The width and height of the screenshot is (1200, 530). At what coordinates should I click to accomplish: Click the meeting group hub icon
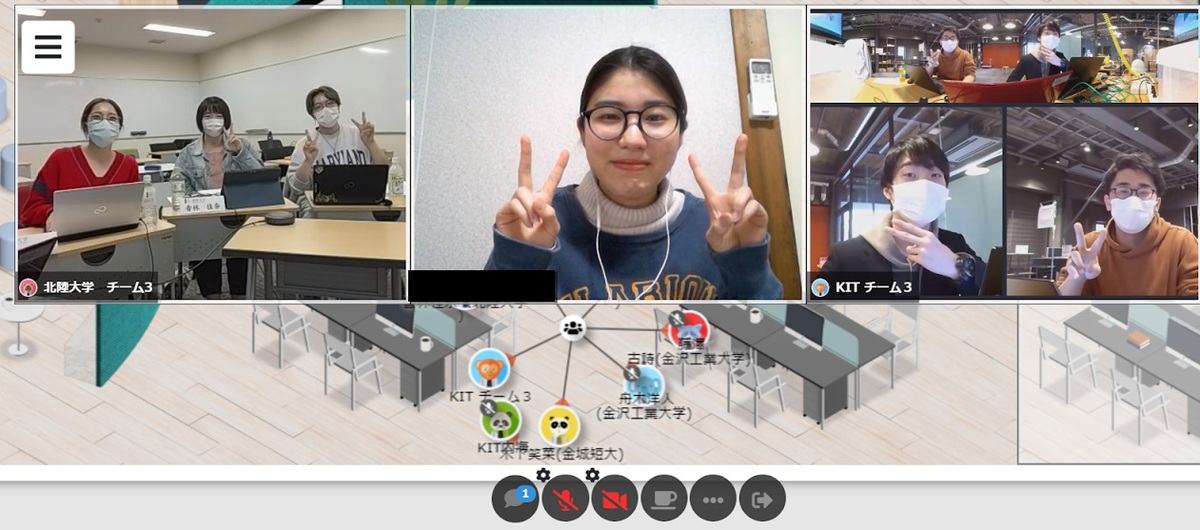point(572,326)
